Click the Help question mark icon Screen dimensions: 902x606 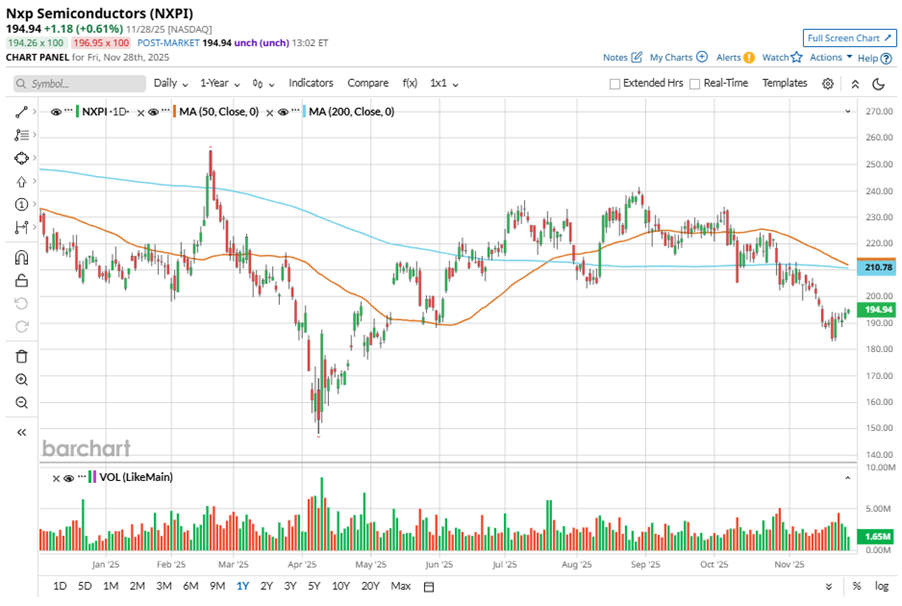[886, 58]
